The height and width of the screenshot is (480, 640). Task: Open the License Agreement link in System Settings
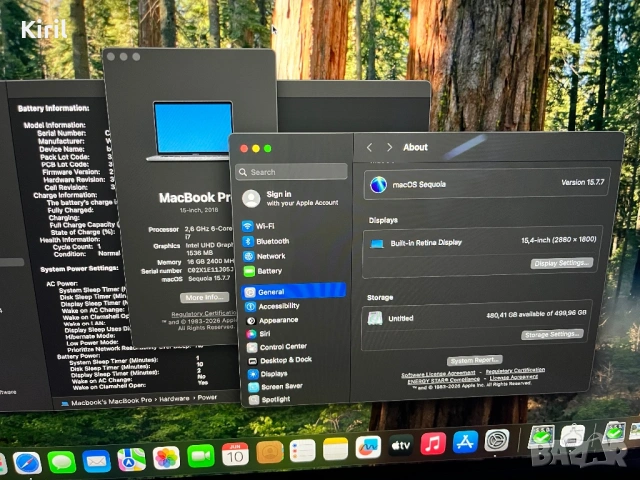(513, 378)
